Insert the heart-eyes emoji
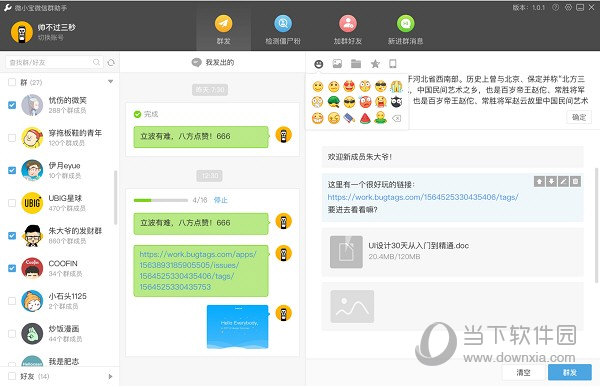Viewport: 600px width, 387px height. [349, 86]
